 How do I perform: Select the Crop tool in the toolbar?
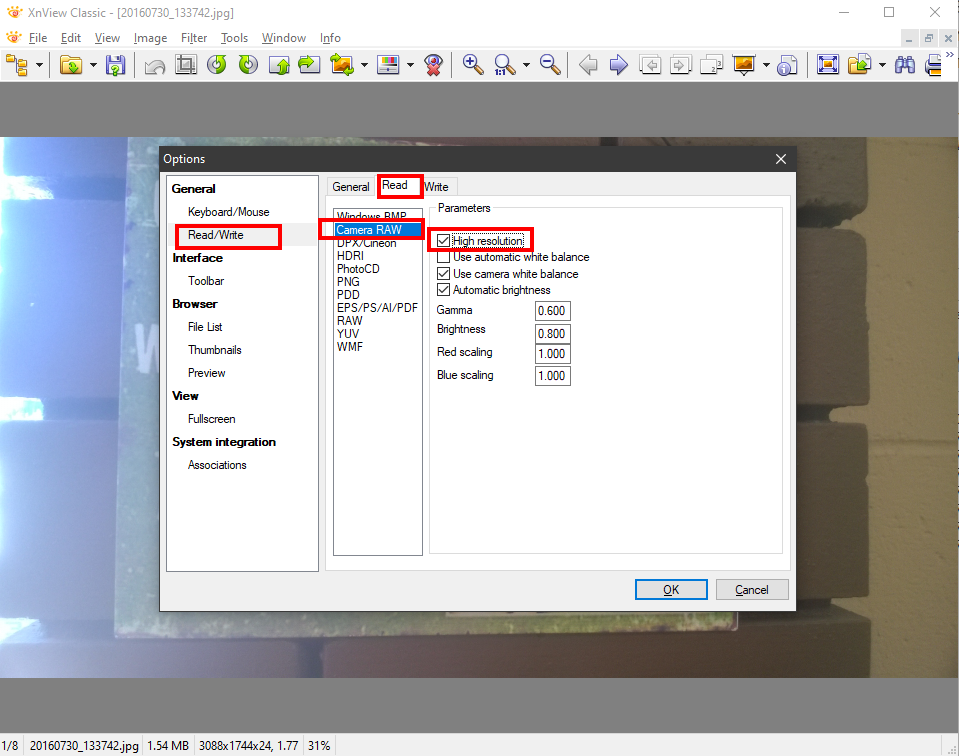(x=186, y=66)
